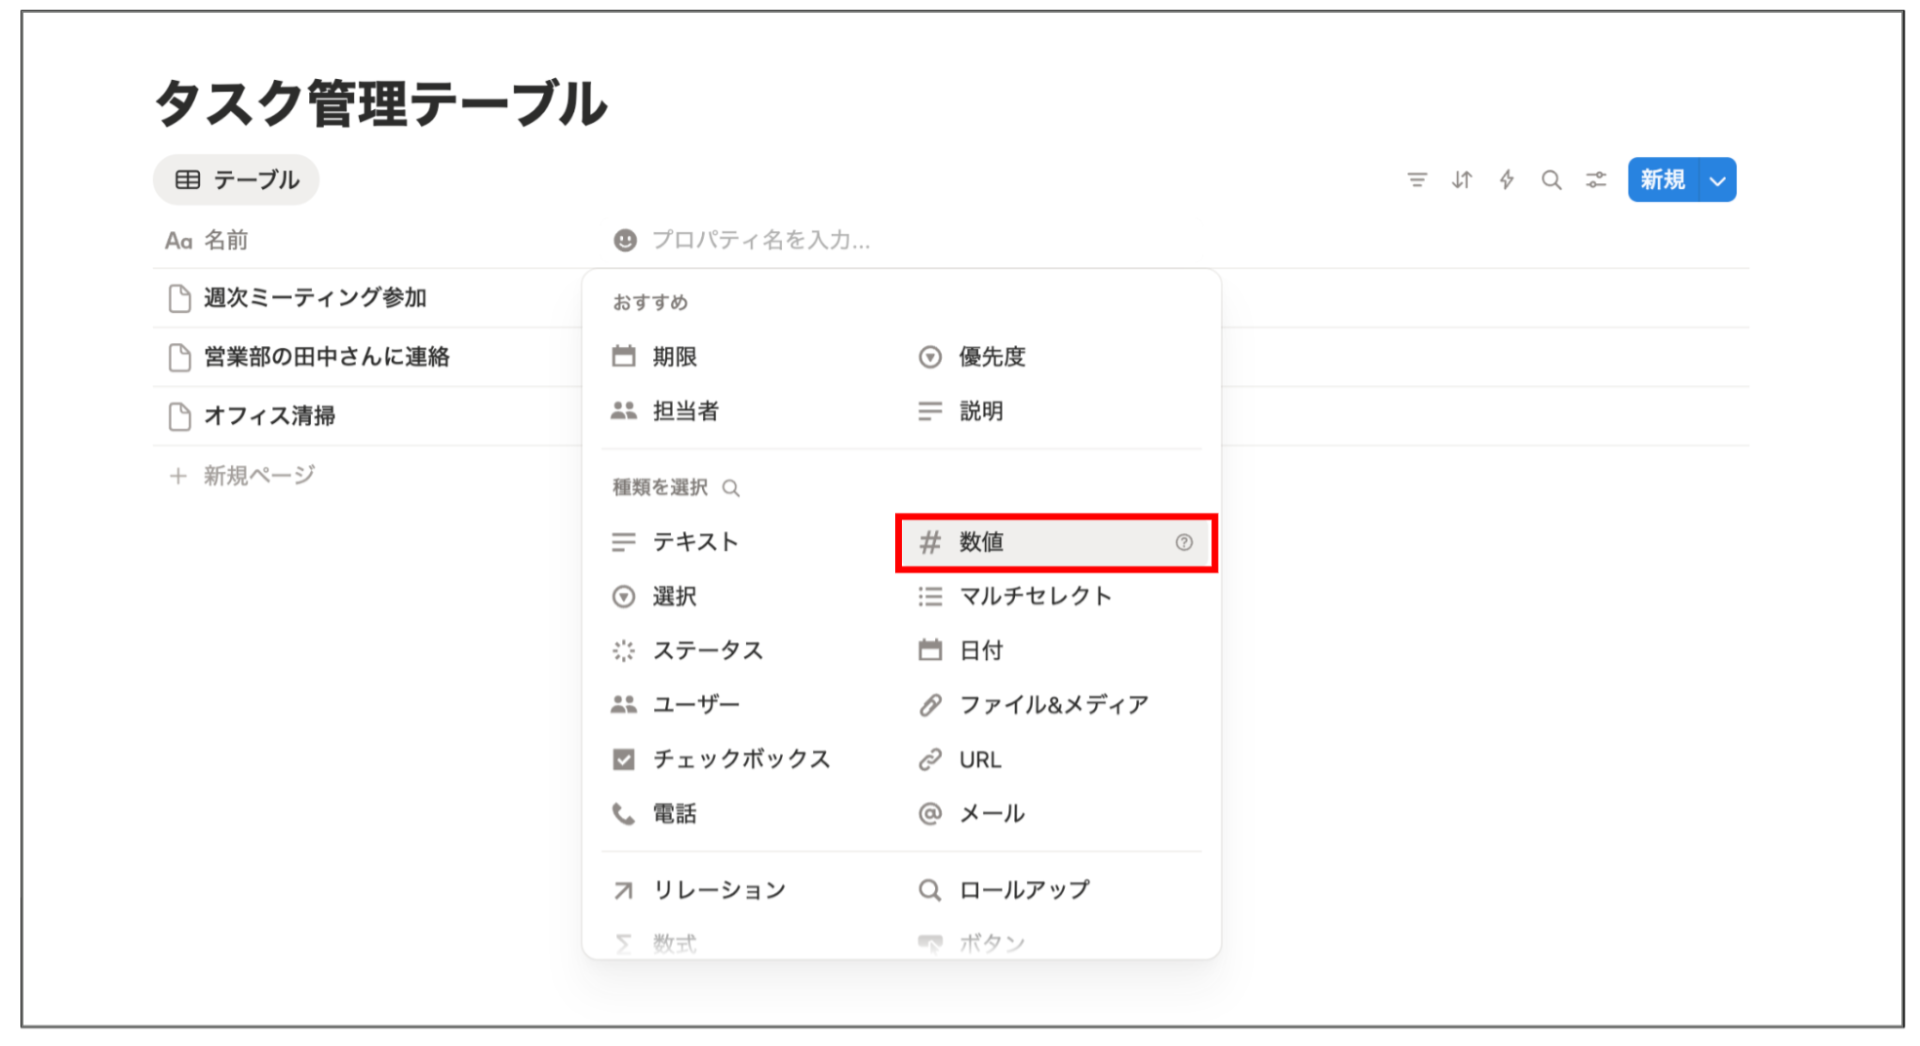1920x1046 pixels.
Task: Open automations lightning bolt icon
Action: tap(1506, 180)
